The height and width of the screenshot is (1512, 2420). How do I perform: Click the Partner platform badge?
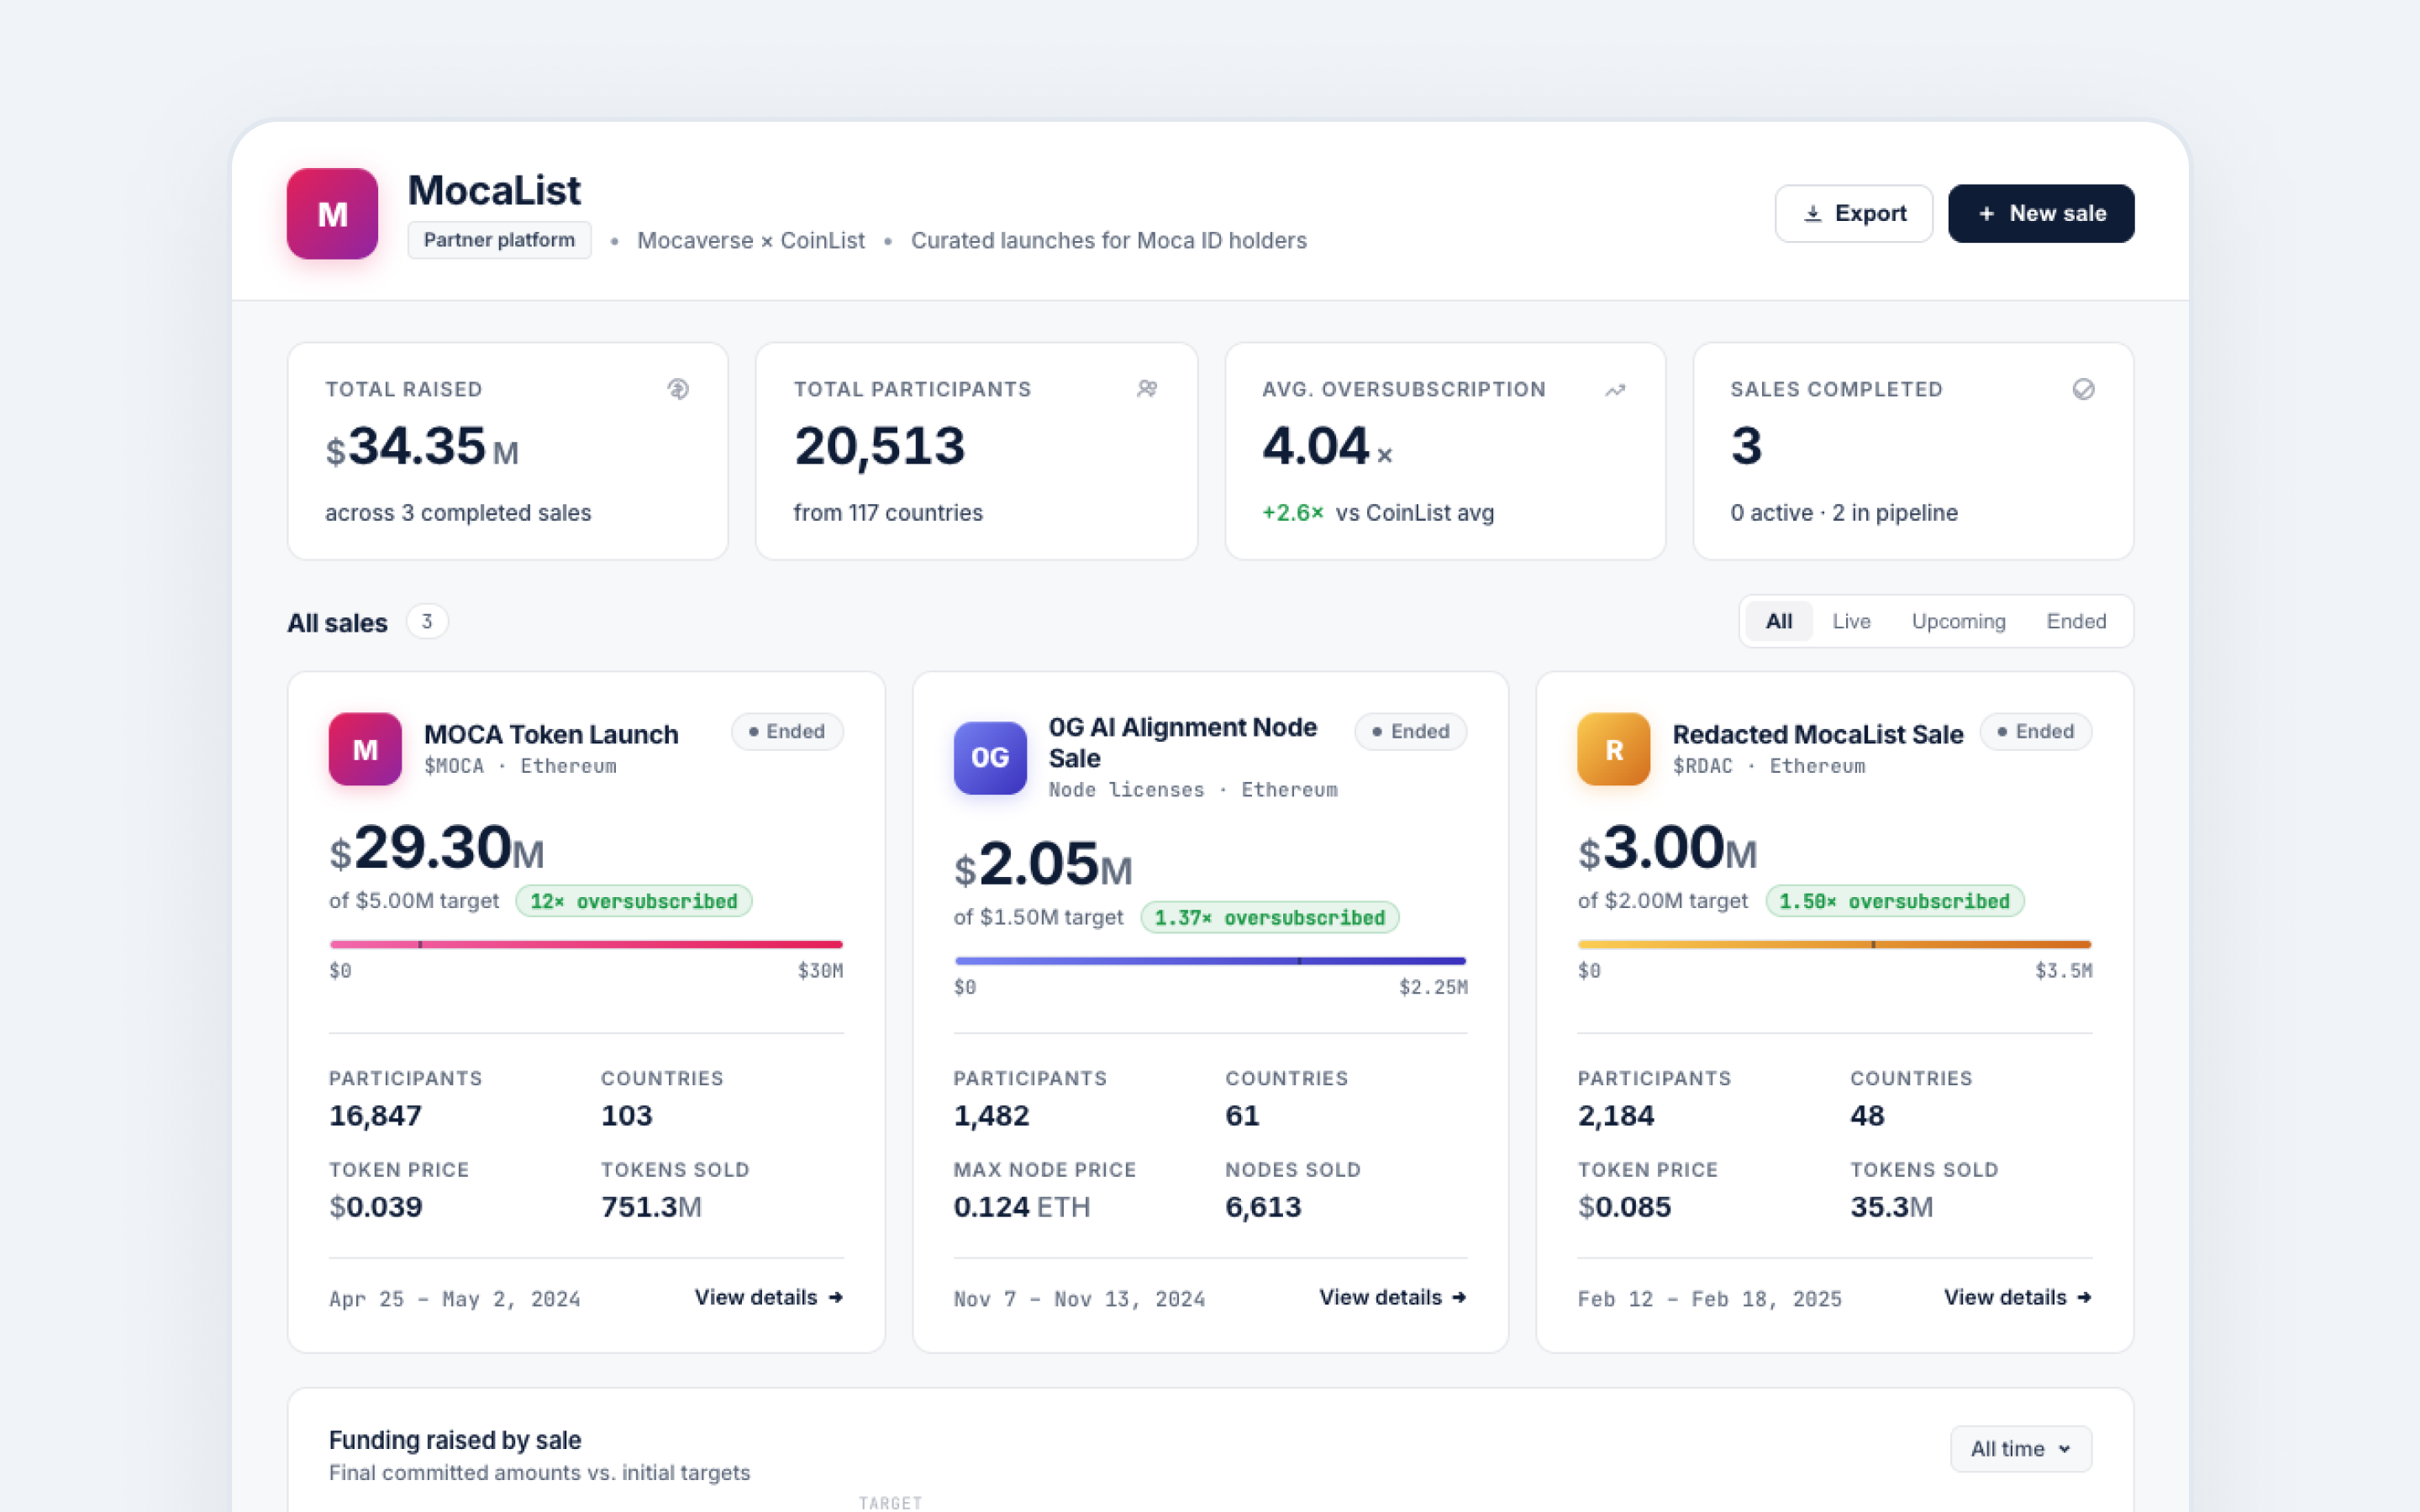click(x=499, y=240)
